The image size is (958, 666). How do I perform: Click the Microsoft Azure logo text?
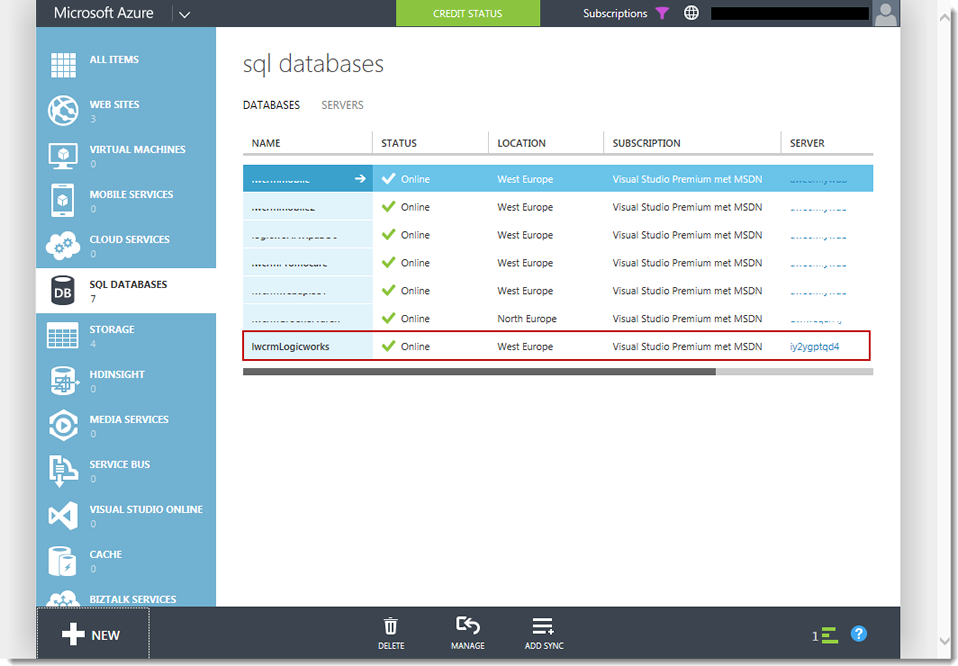[x=103, y=13]
